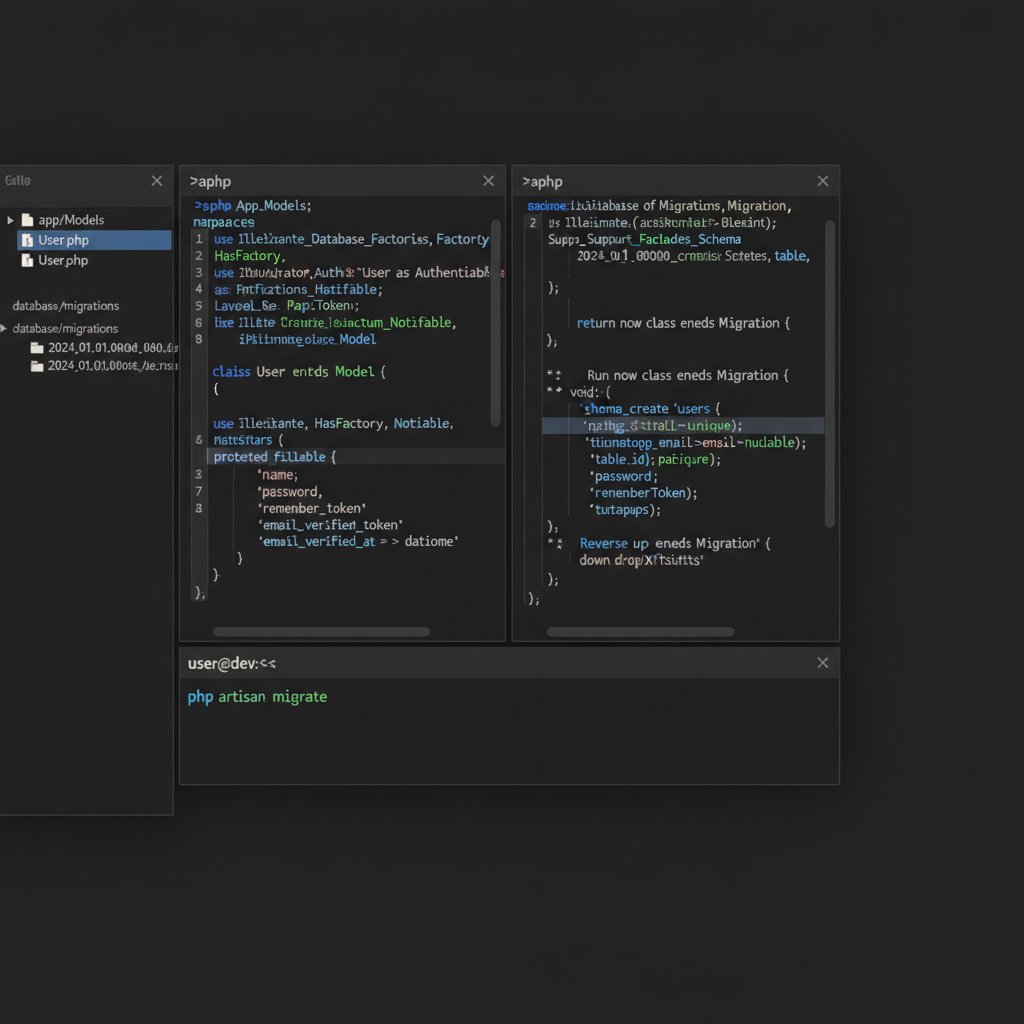Click the php icon on the right editor tab
1024x1024 pixels.
527,181
